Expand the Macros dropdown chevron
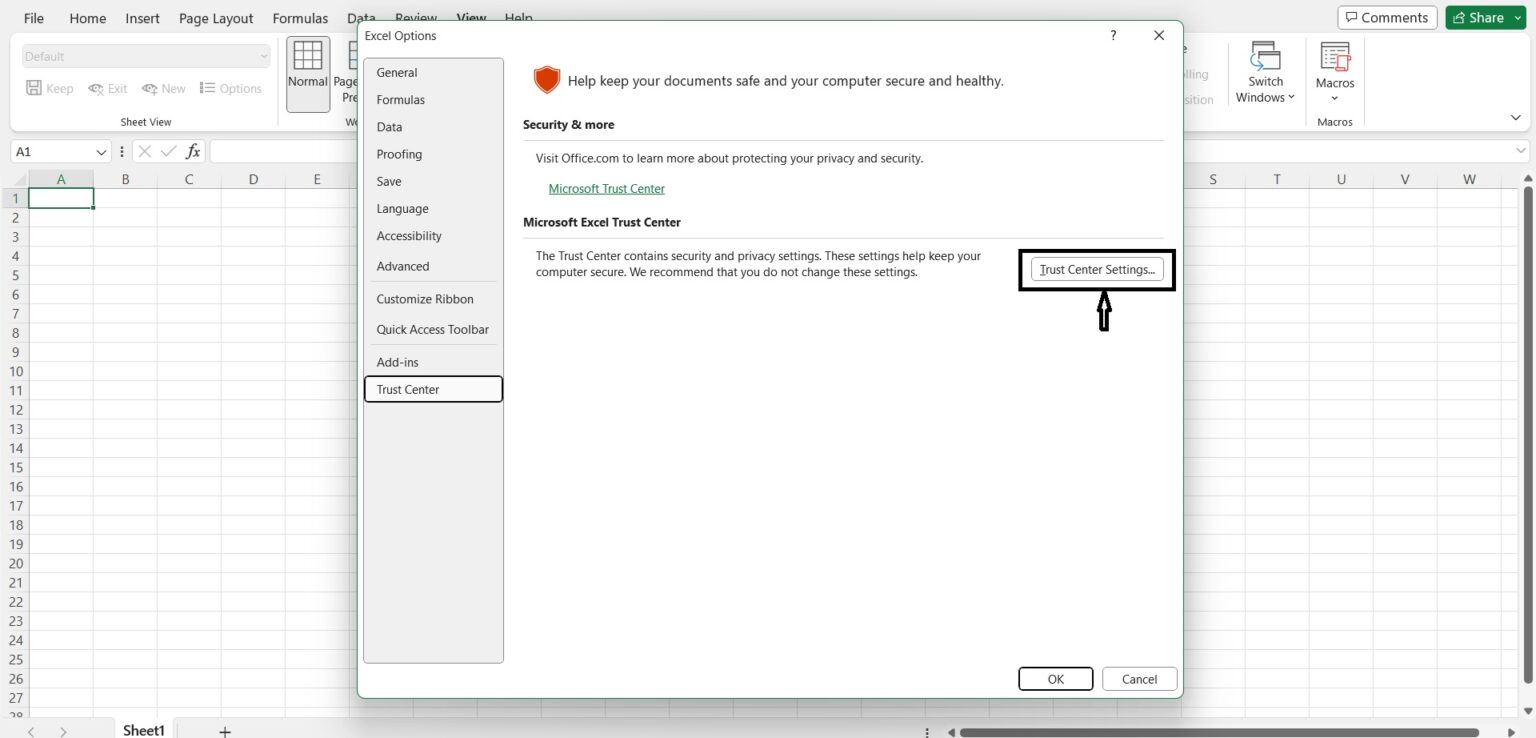 pyautogui.click(x=1334, y=98)
